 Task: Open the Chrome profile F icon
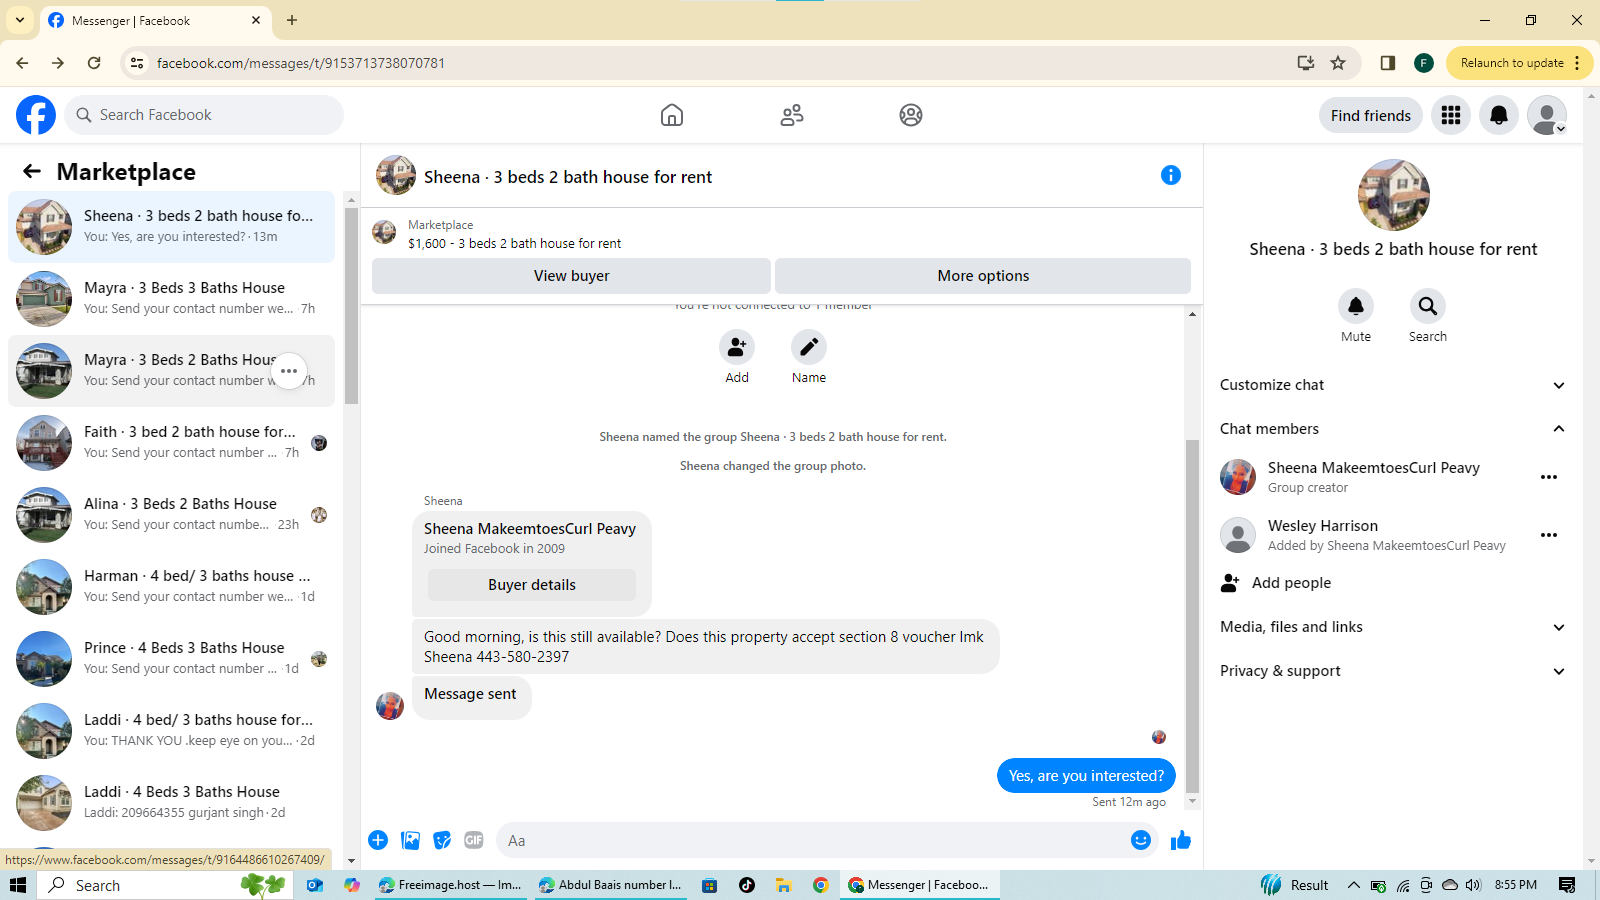tap(1424, 63)
